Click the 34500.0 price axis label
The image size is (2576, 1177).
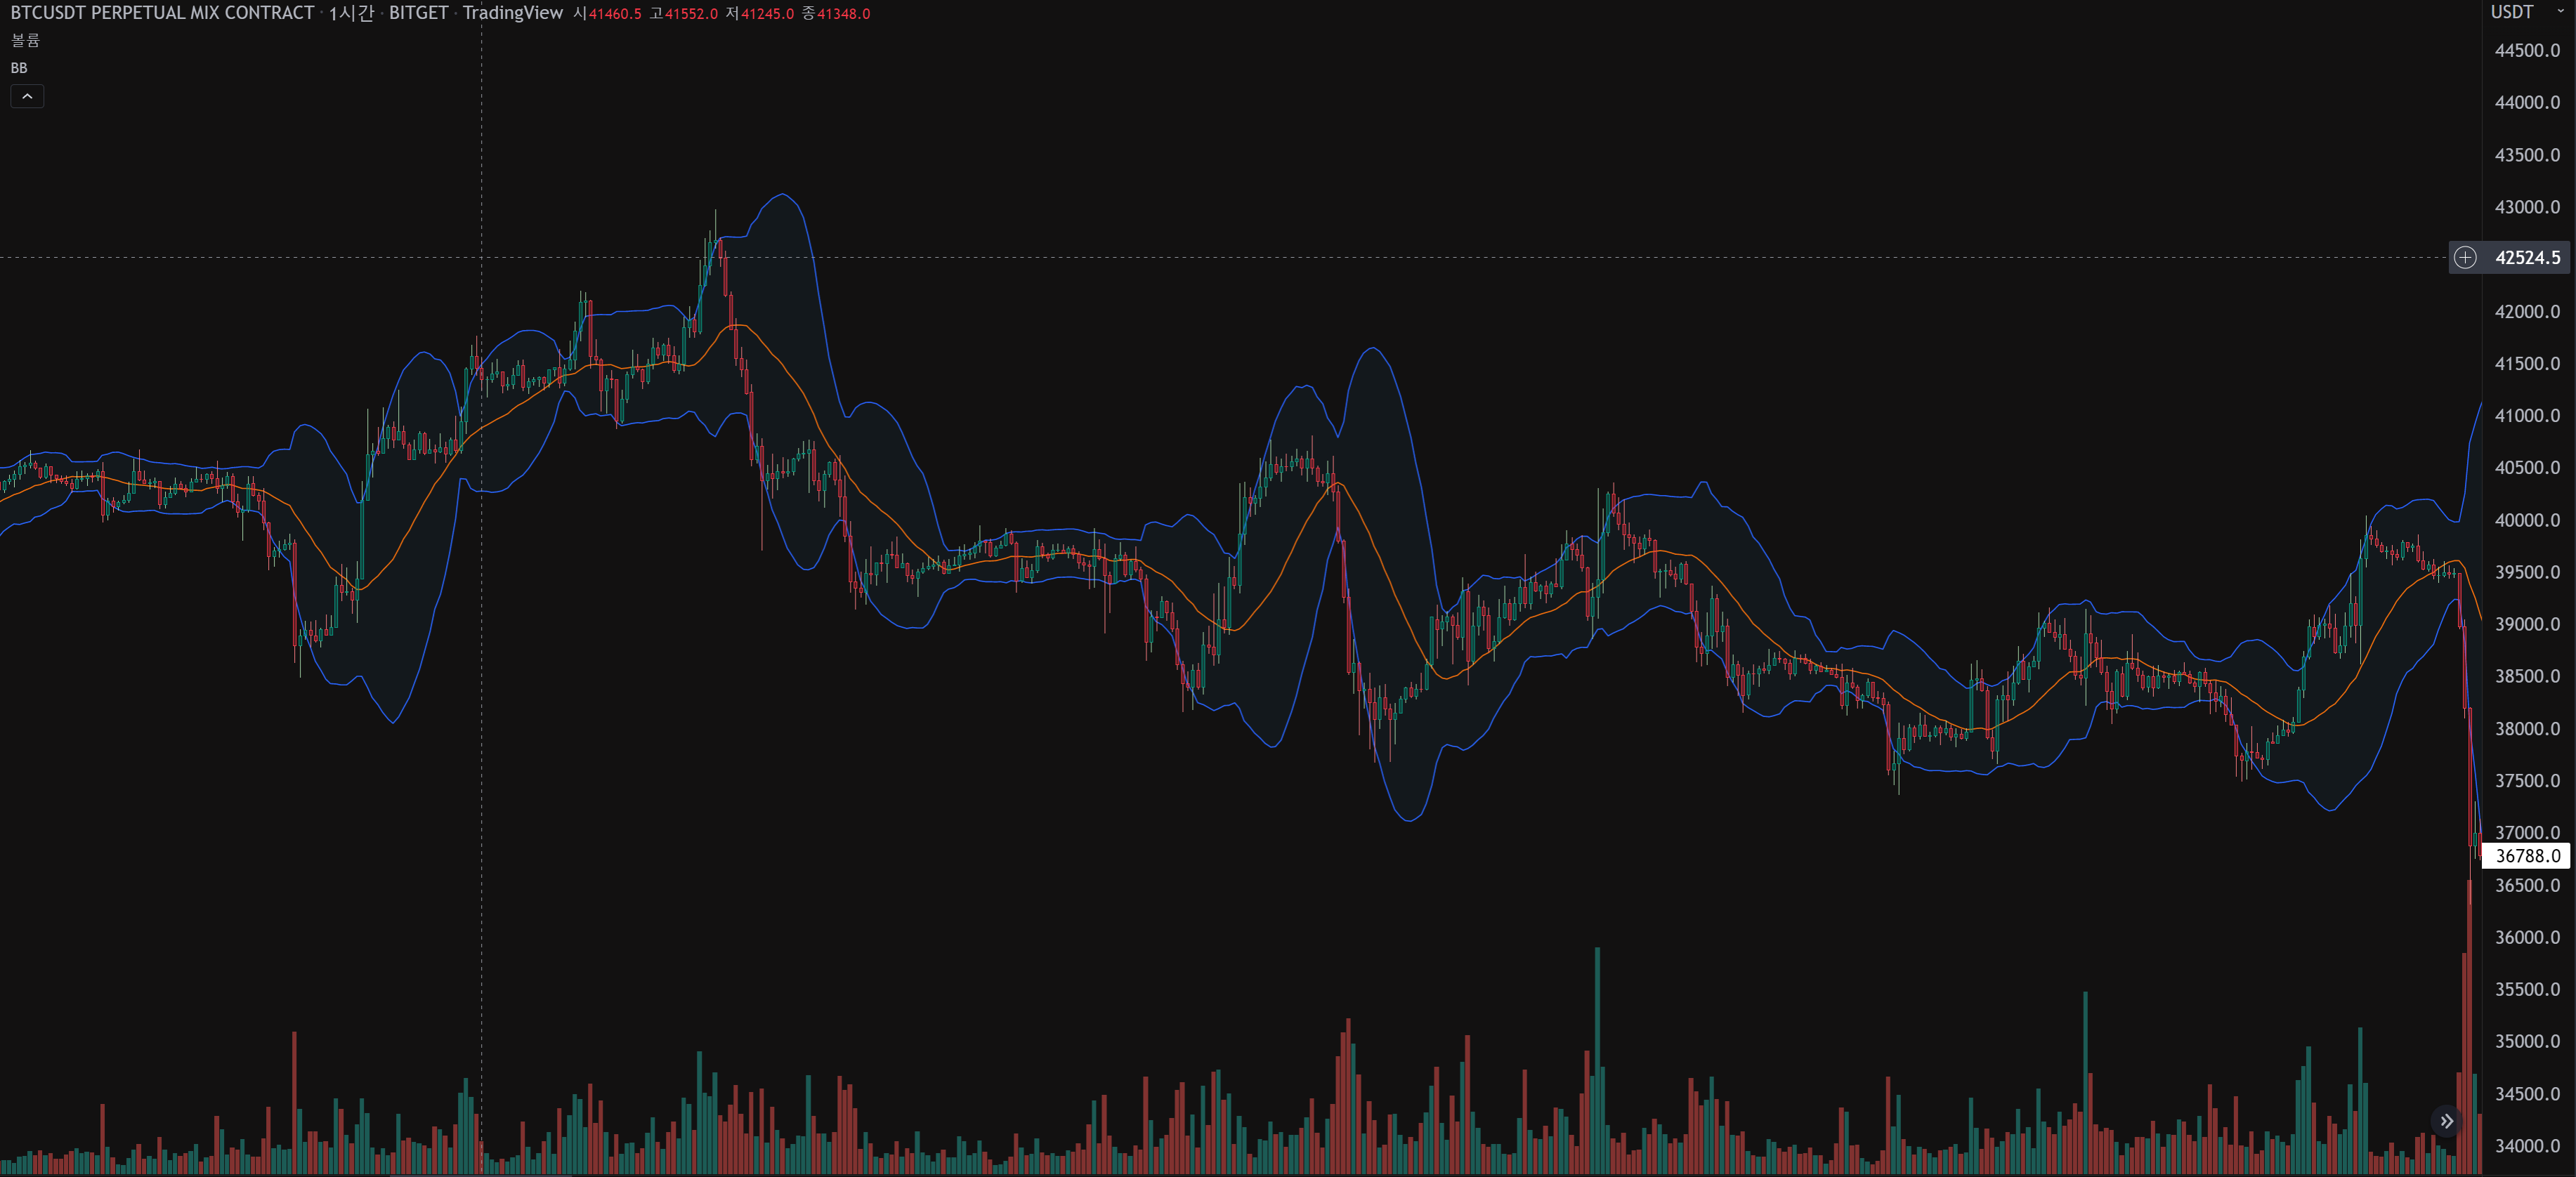2527,1094
